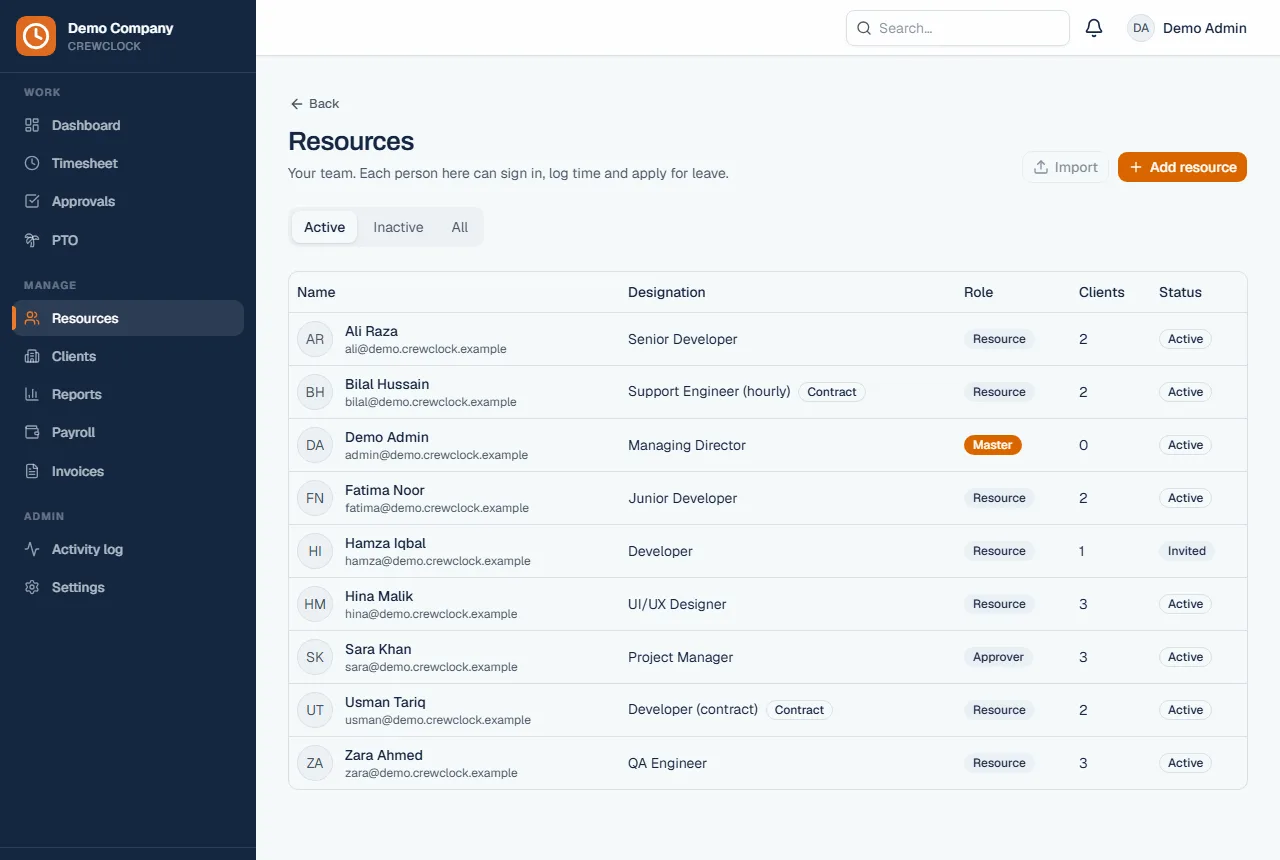The height and width of the screenshot is (860, 1280).
Task: Click the CrewClock clock logo icon
Action: [36, 36]
